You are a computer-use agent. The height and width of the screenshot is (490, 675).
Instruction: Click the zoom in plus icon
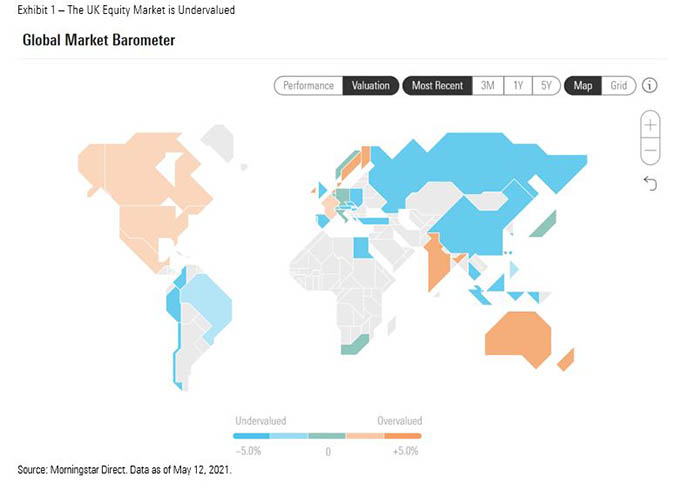651,125
